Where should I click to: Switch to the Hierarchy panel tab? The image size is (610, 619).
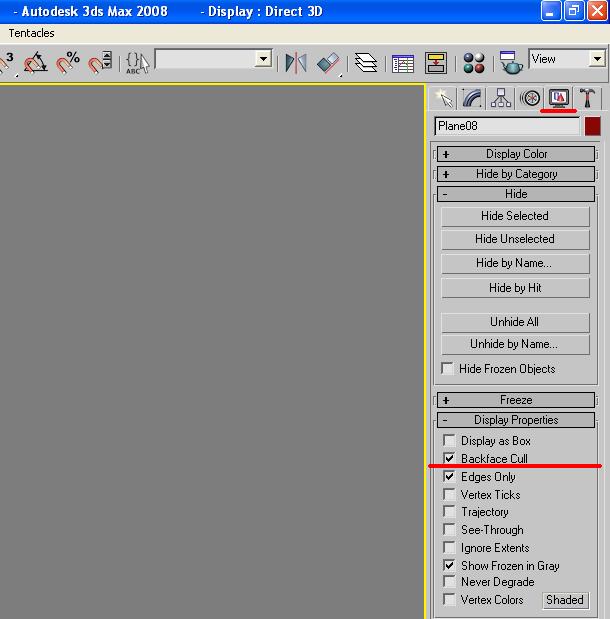click(501, 98)
